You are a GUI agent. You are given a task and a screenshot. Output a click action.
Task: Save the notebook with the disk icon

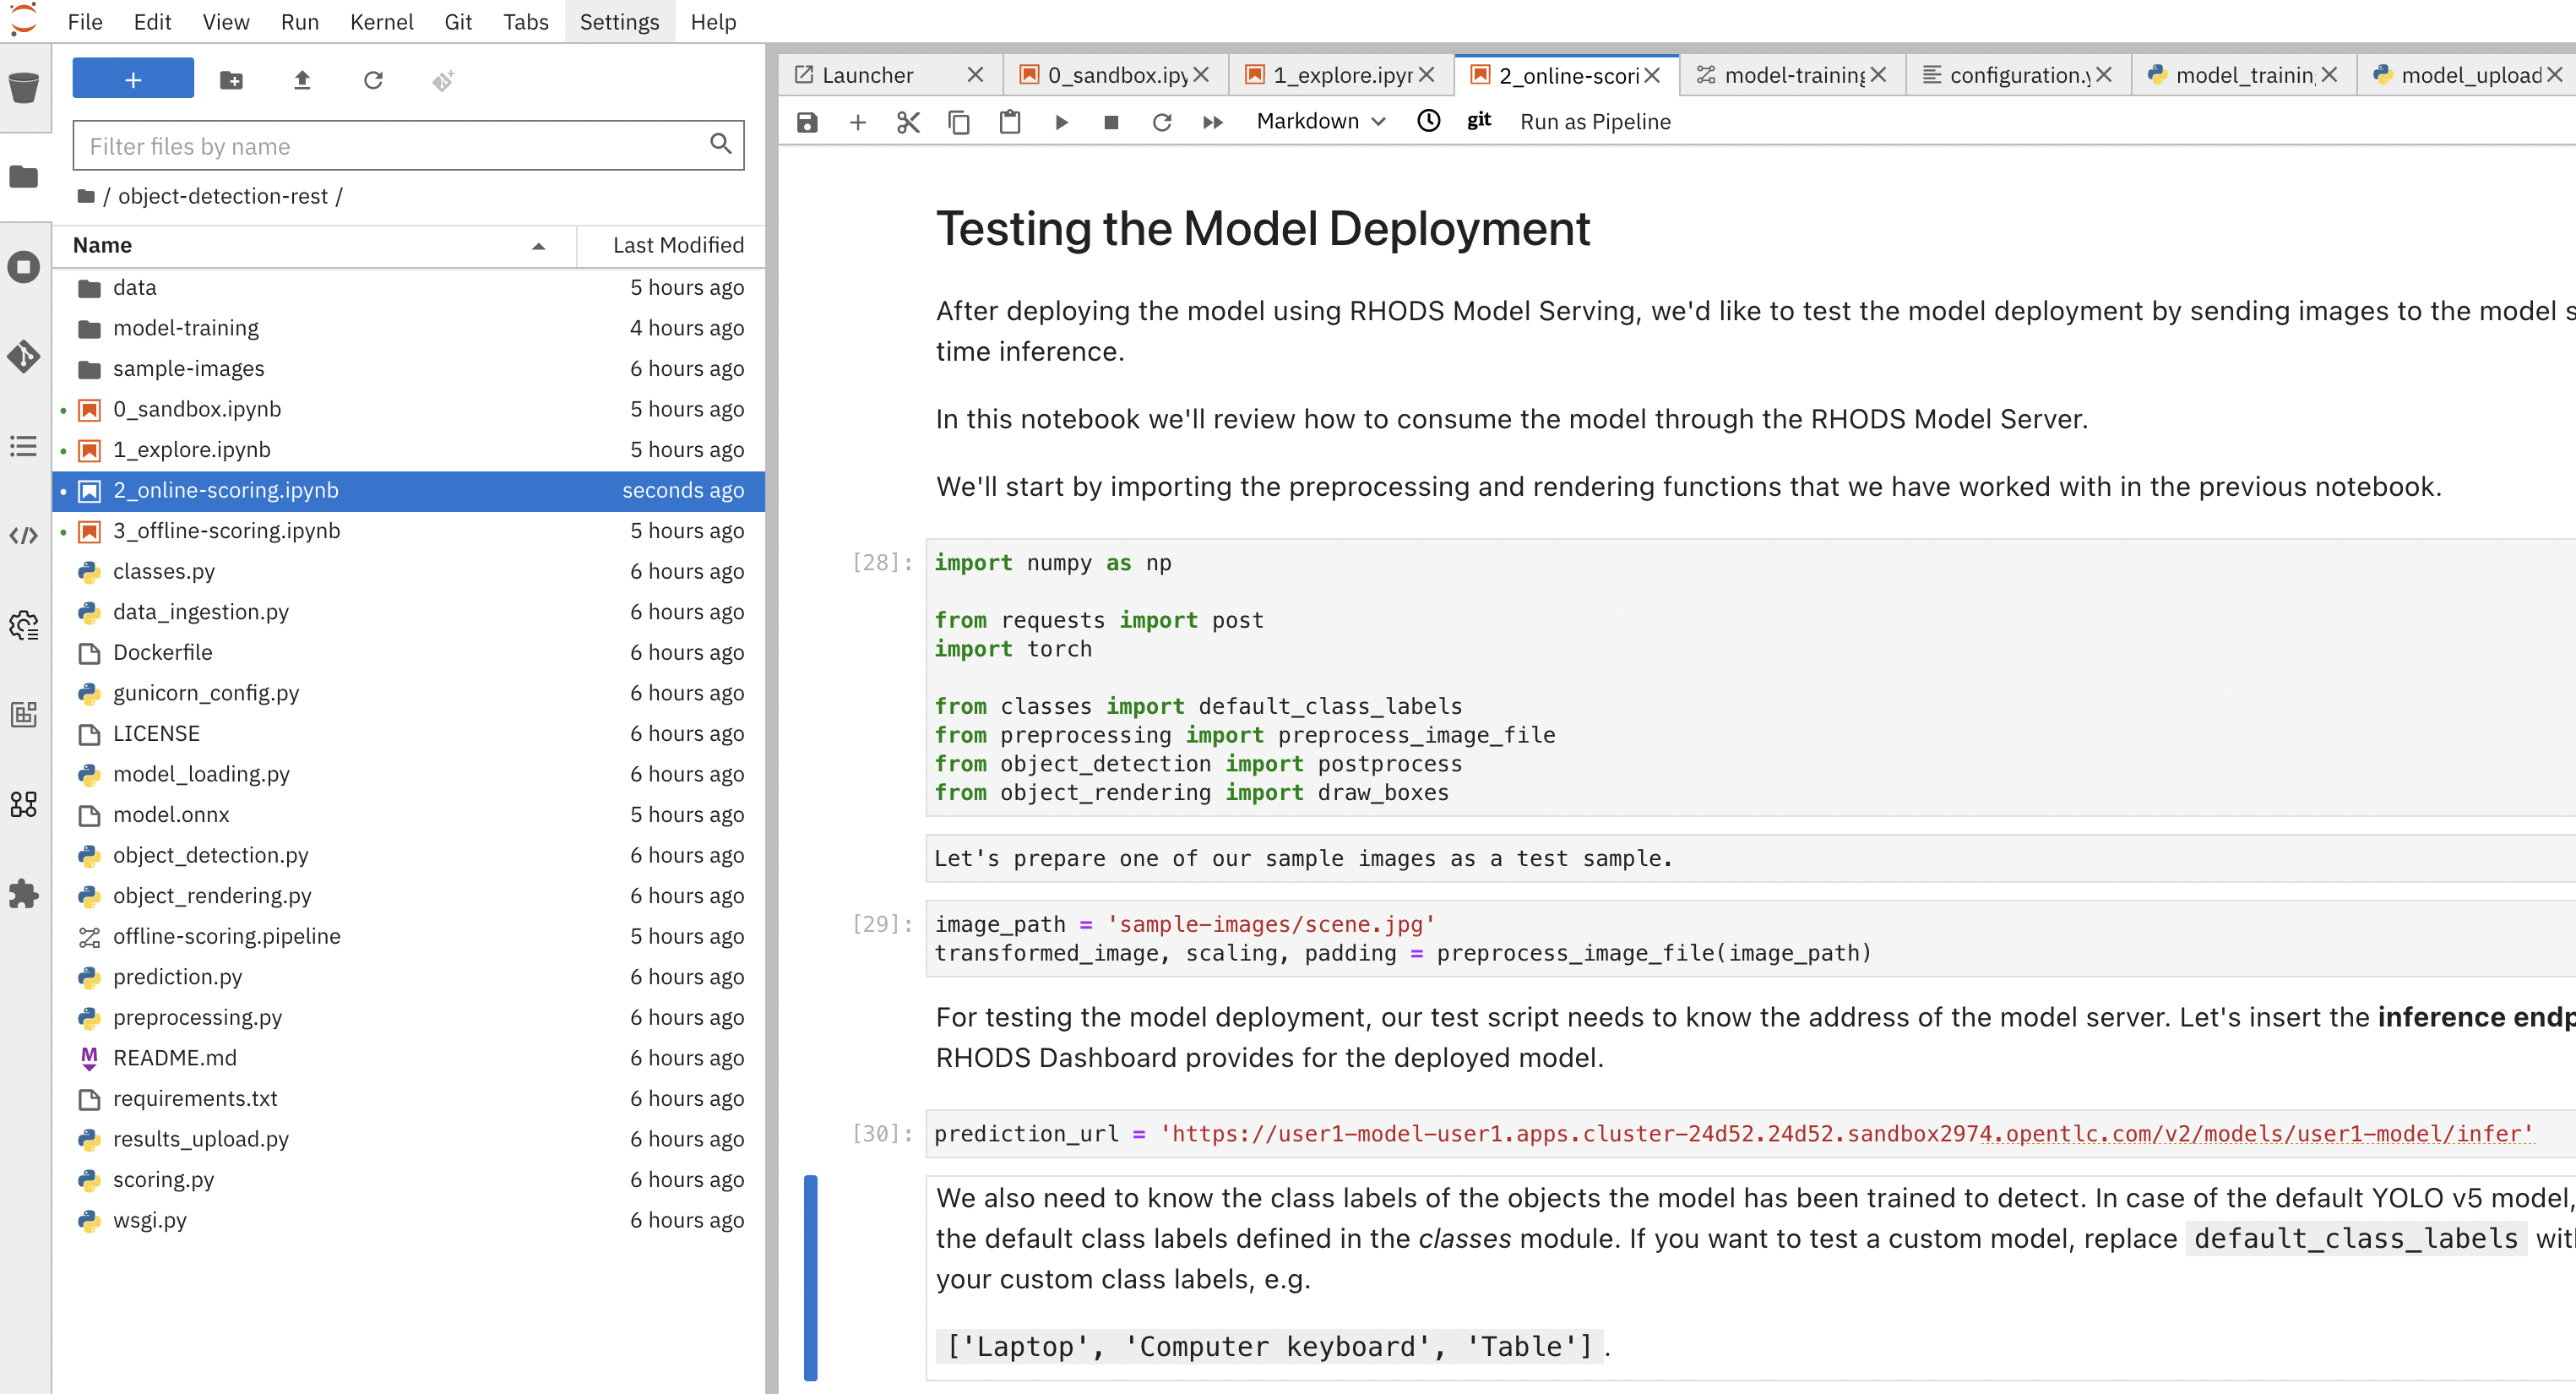coord(807,122)
